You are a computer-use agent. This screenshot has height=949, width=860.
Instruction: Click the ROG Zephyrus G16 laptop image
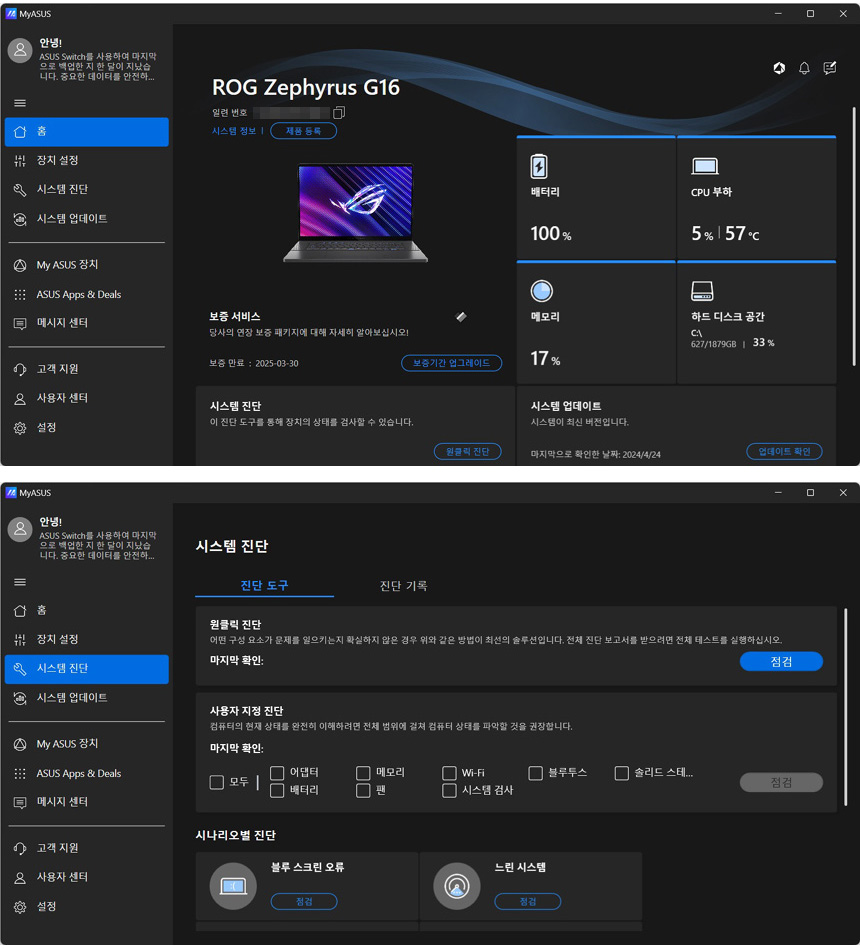356,212
